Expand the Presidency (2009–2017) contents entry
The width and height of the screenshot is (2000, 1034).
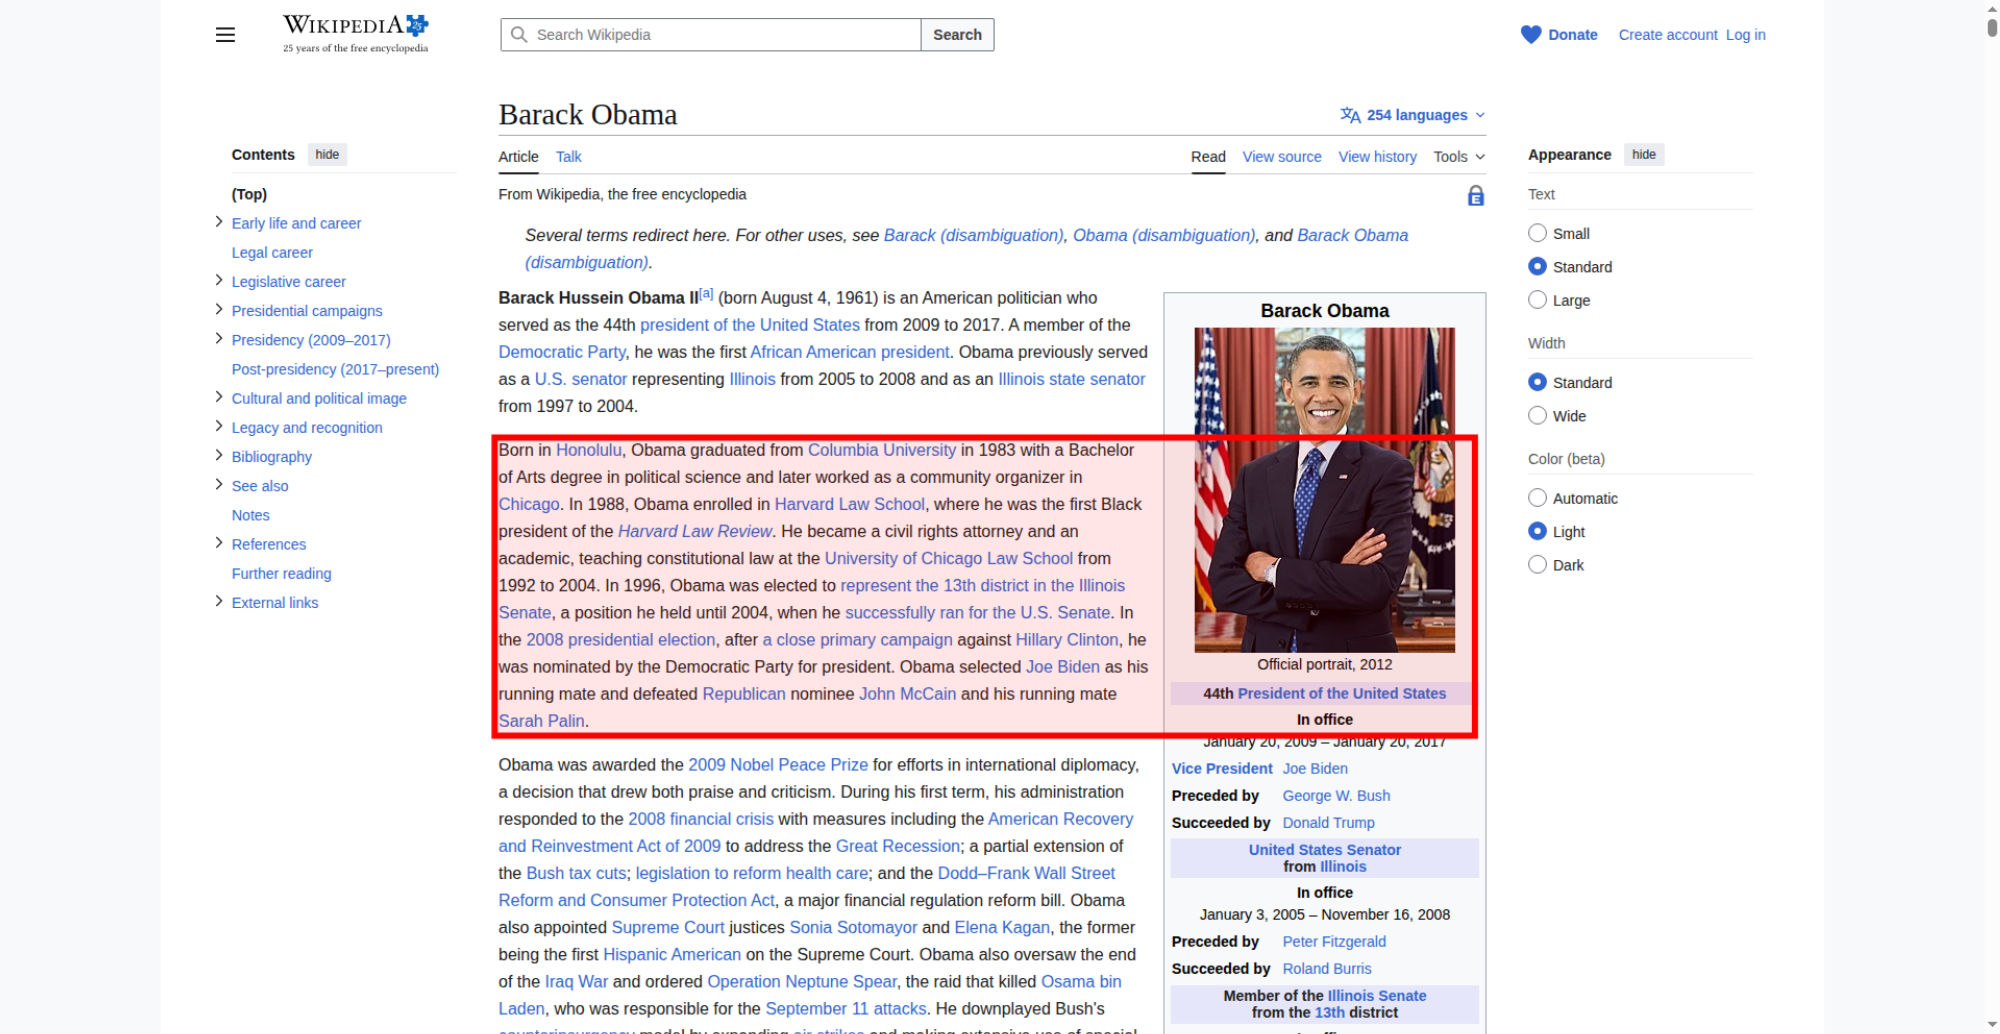(x=219, y=339)
